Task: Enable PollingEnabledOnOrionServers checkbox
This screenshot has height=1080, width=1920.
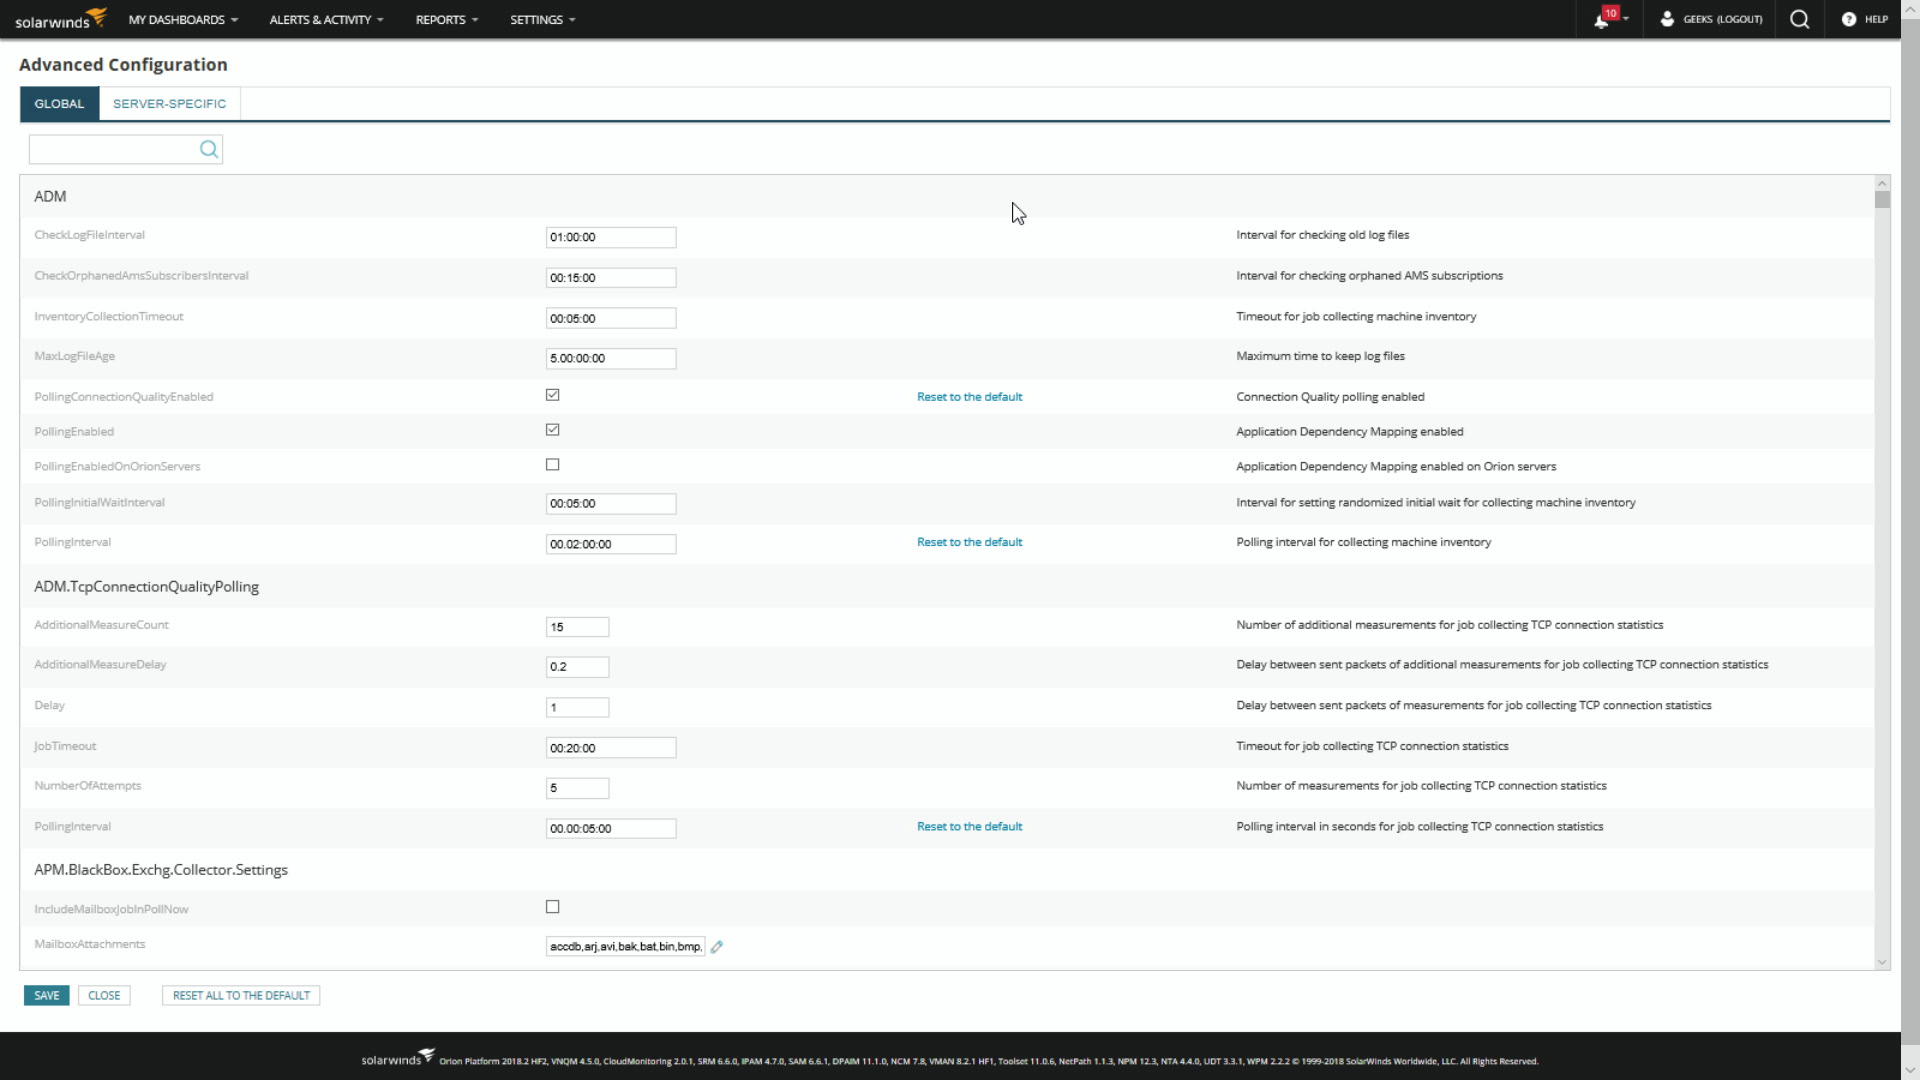Action: pos(552,465)
